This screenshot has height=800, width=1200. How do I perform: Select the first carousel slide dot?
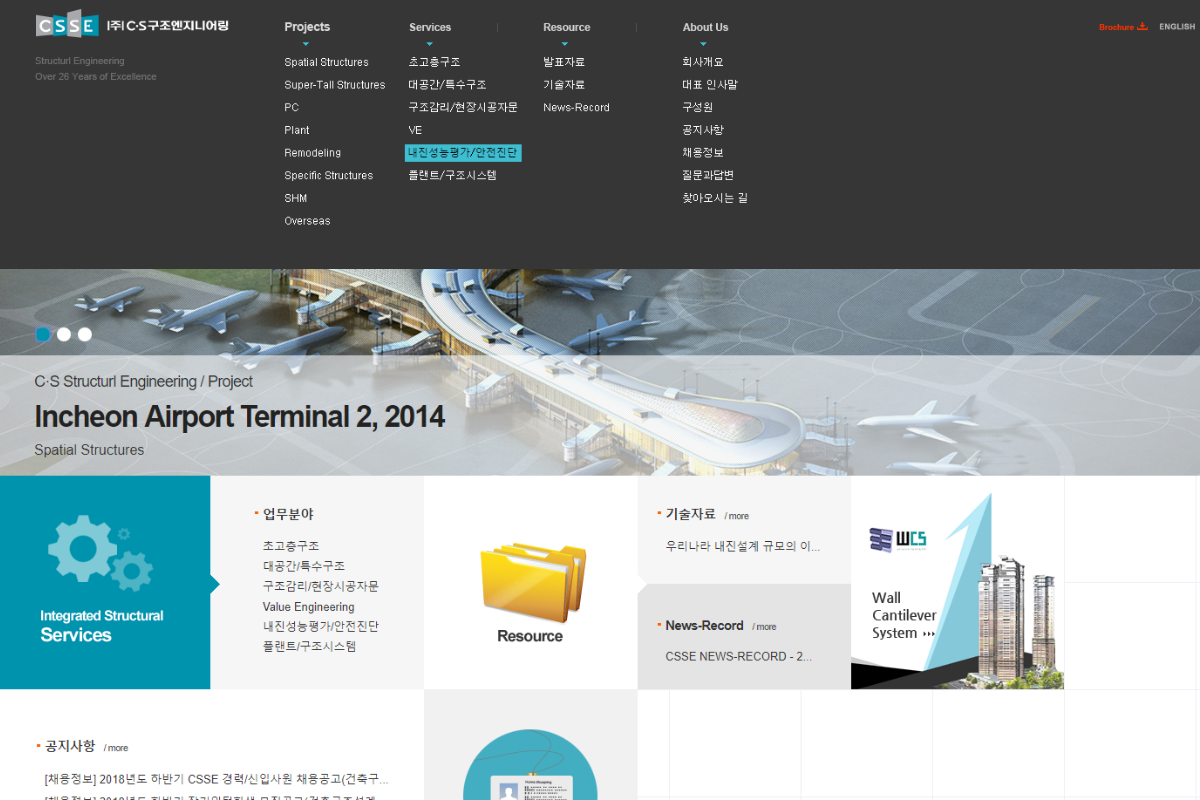tap(43, 335)
